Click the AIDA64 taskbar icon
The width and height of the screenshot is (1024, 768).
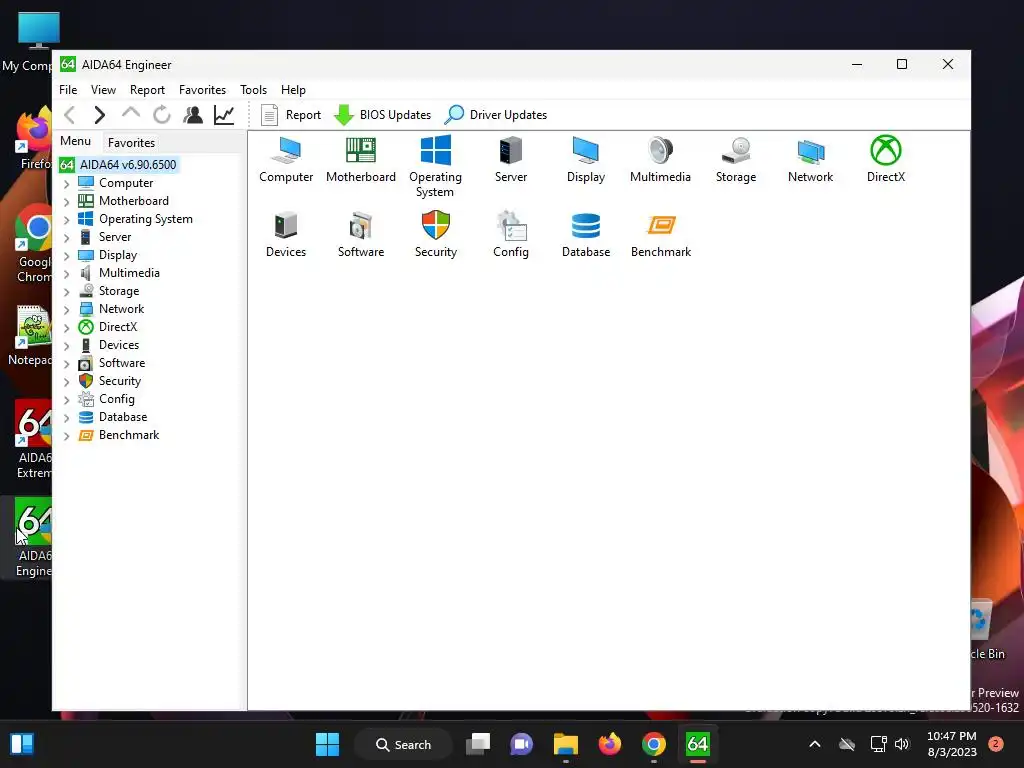[x=697, y=744]
